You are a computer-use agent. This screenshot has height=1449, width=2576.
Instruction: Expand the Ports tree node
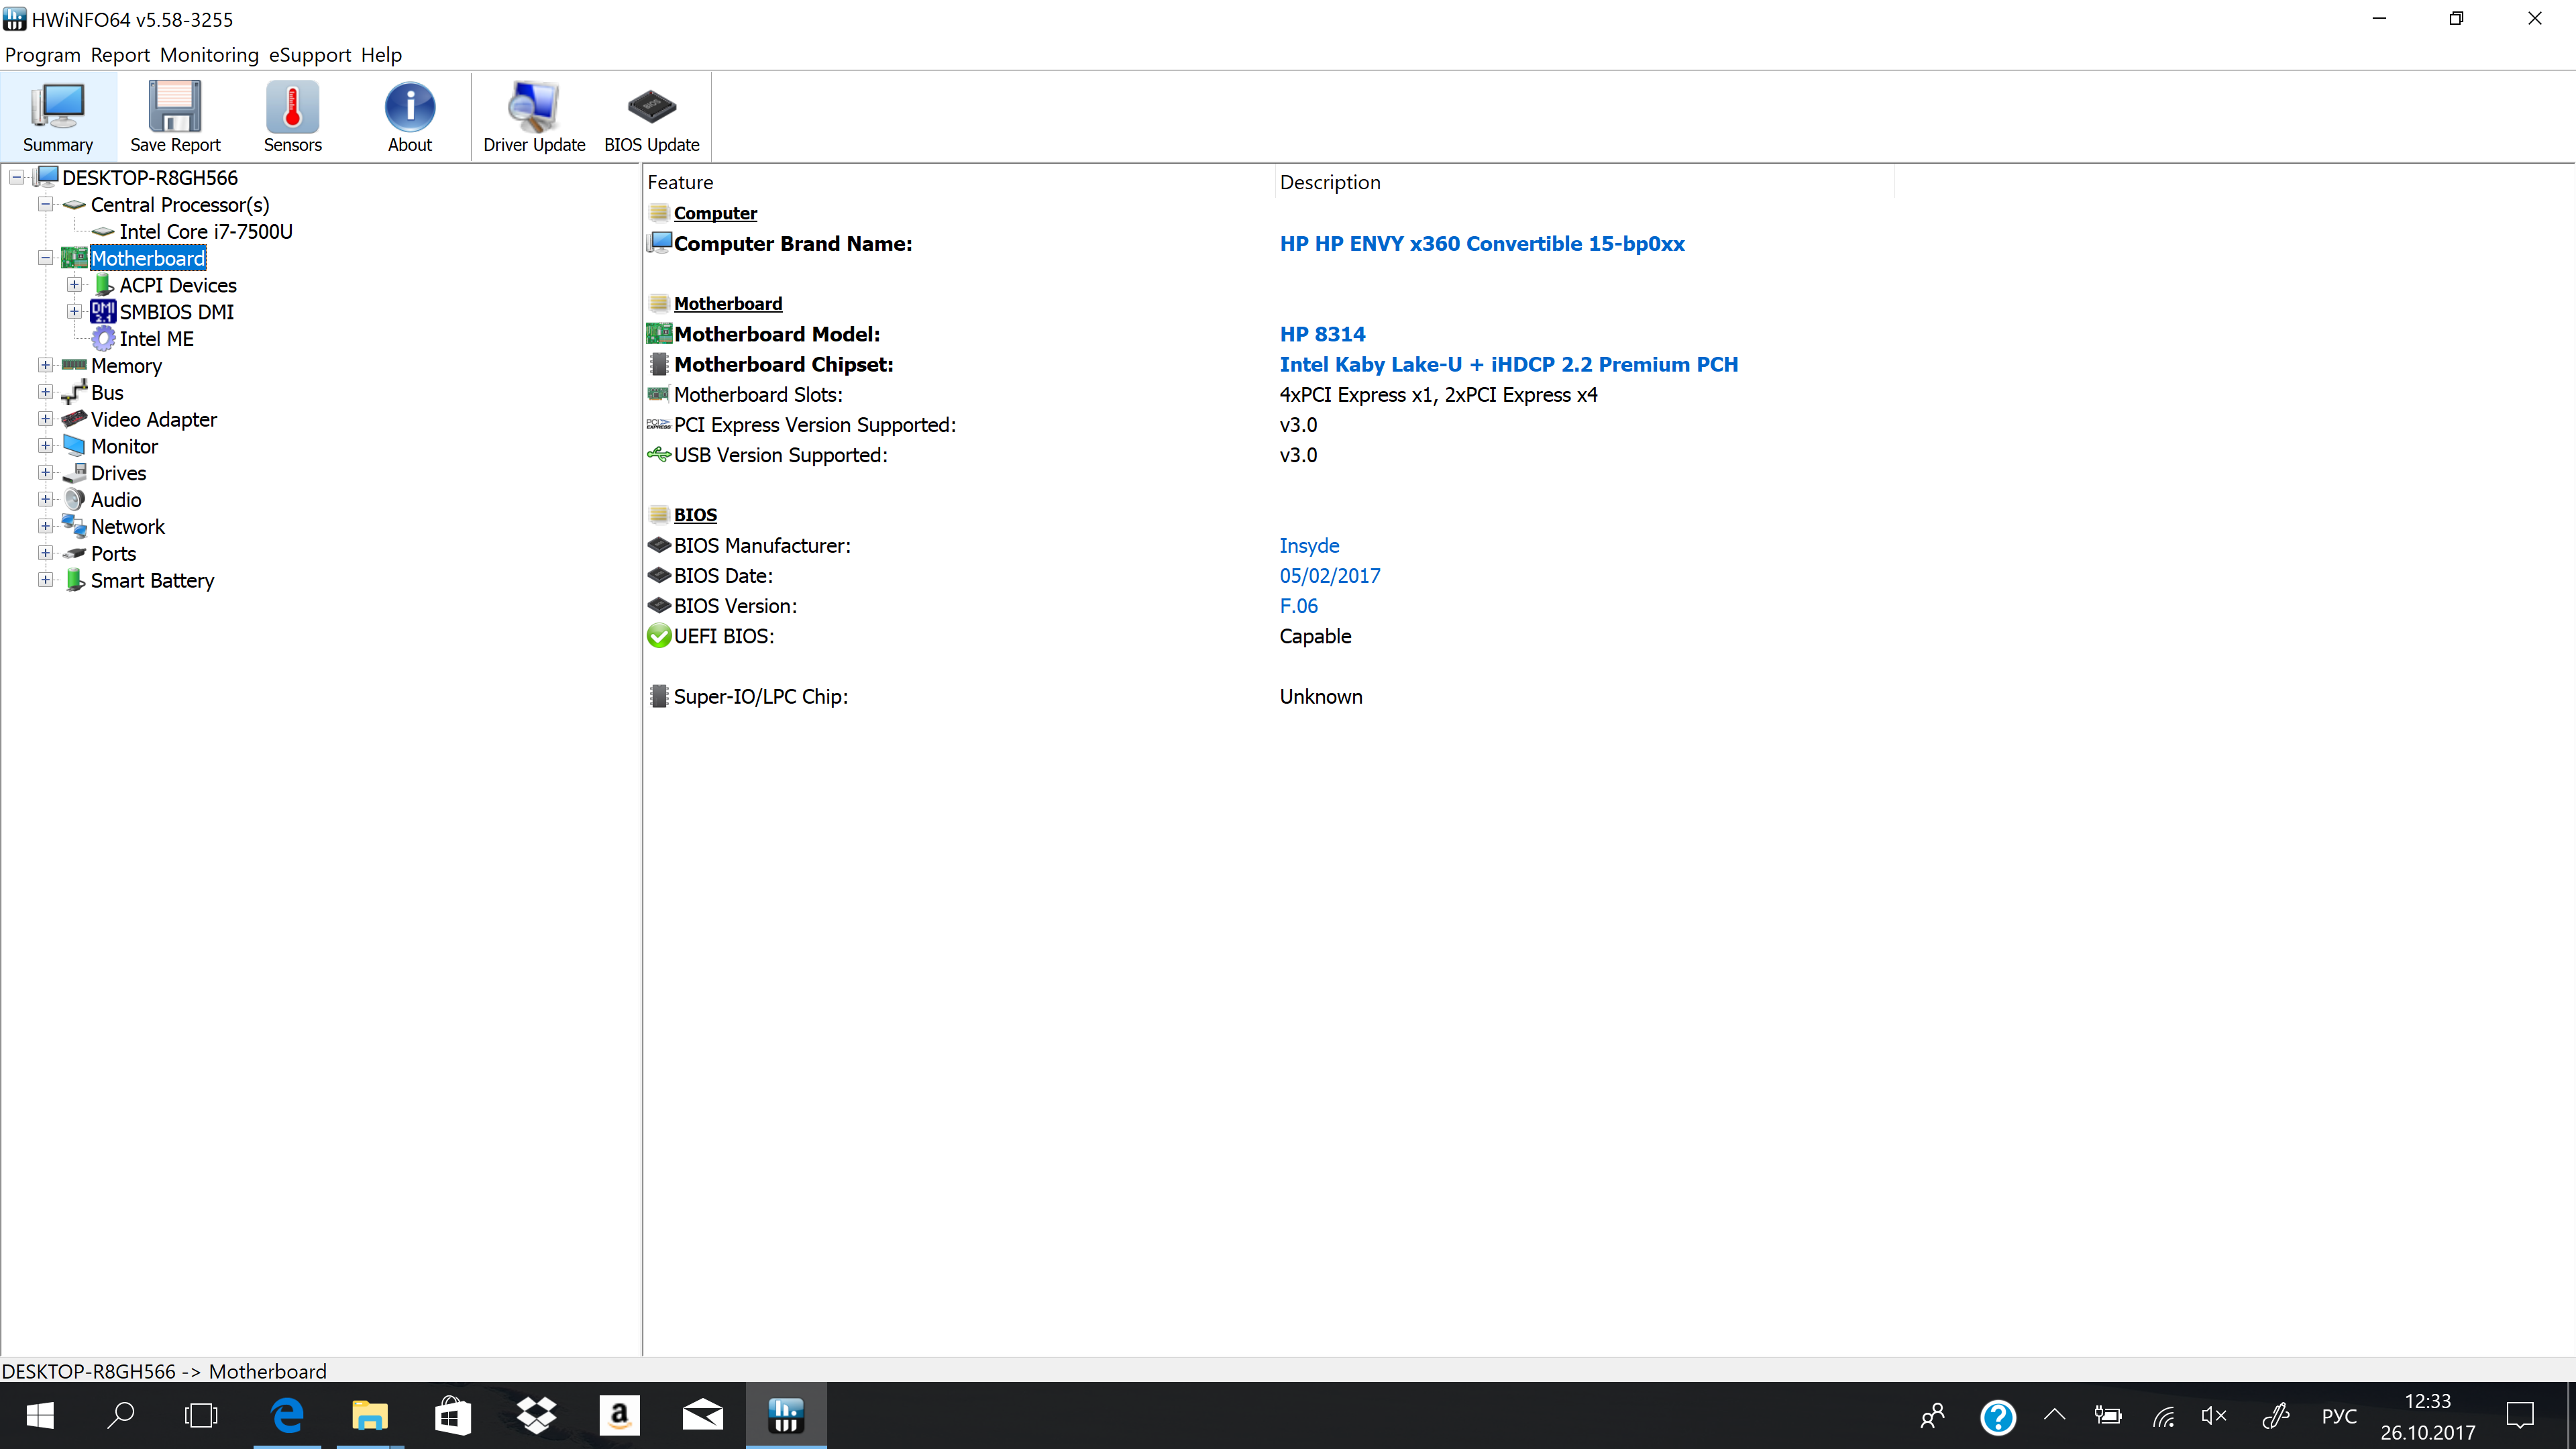pos(45,553)
